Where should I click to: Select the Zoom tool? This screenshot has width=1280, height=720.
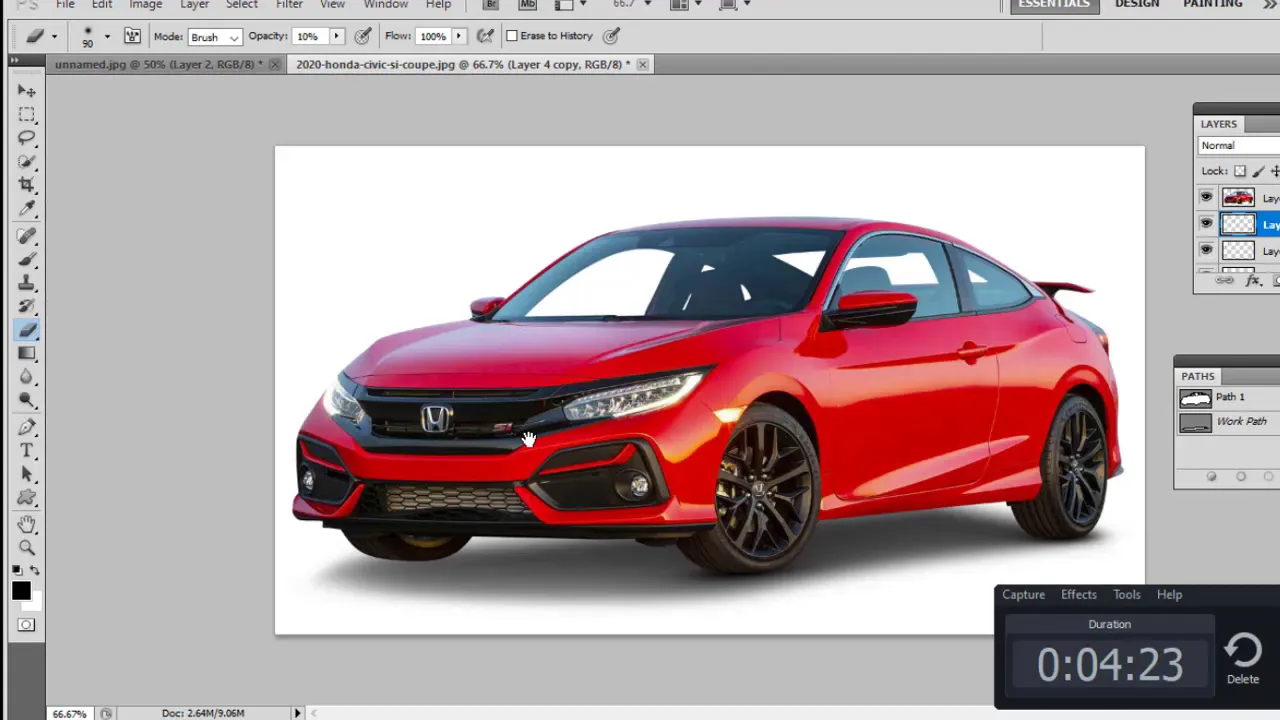(27, 548)
